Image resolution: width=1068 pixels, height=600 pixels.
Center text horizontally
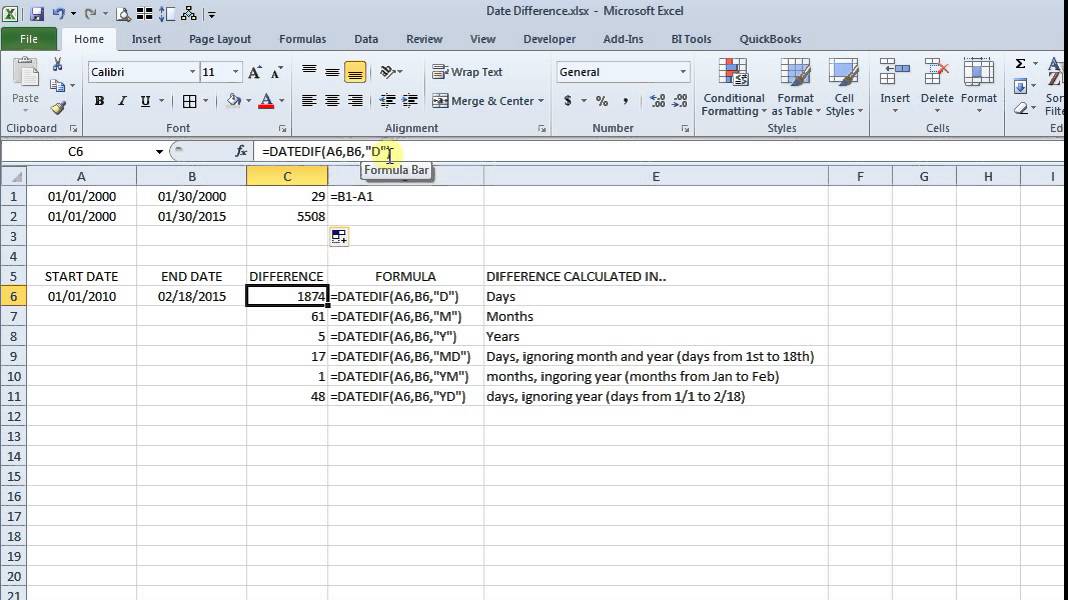tap(332, 101)
